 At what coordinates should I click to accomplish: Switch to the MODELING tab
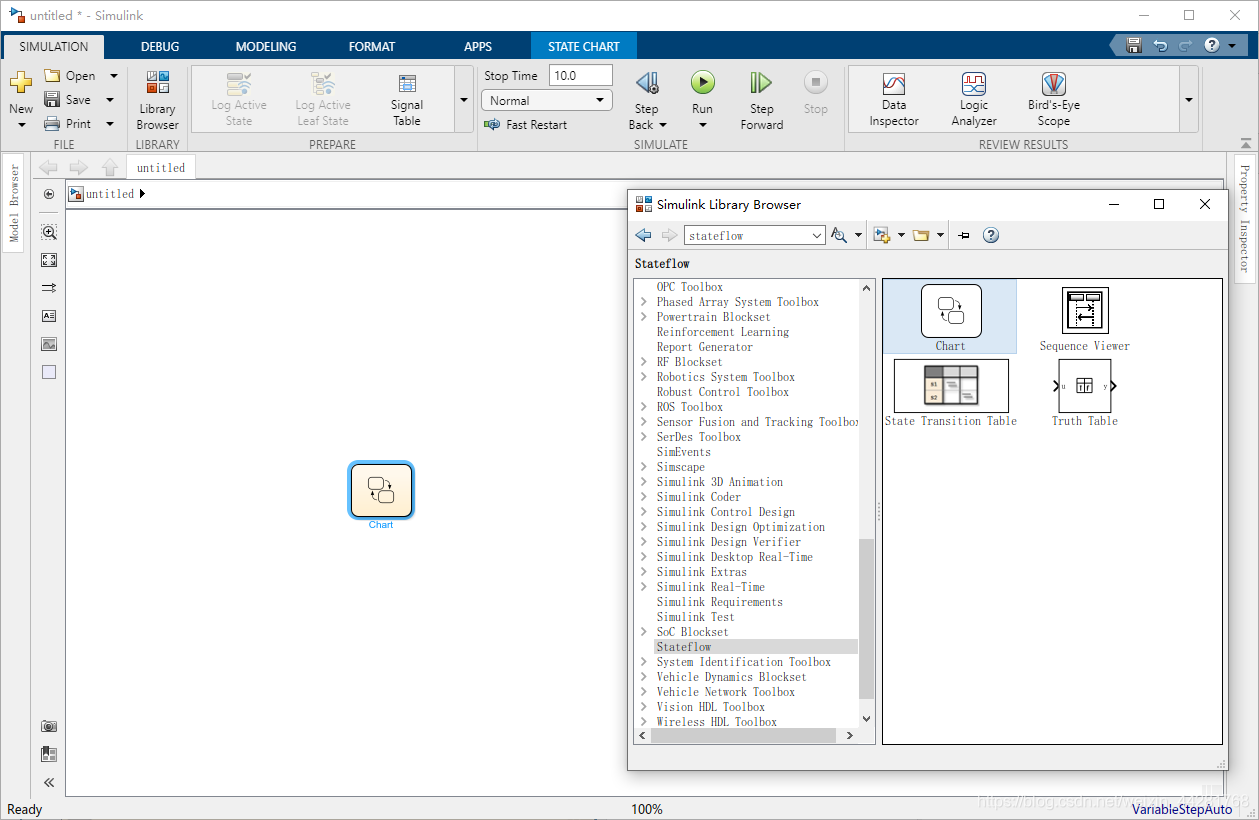tap(266, 46)
